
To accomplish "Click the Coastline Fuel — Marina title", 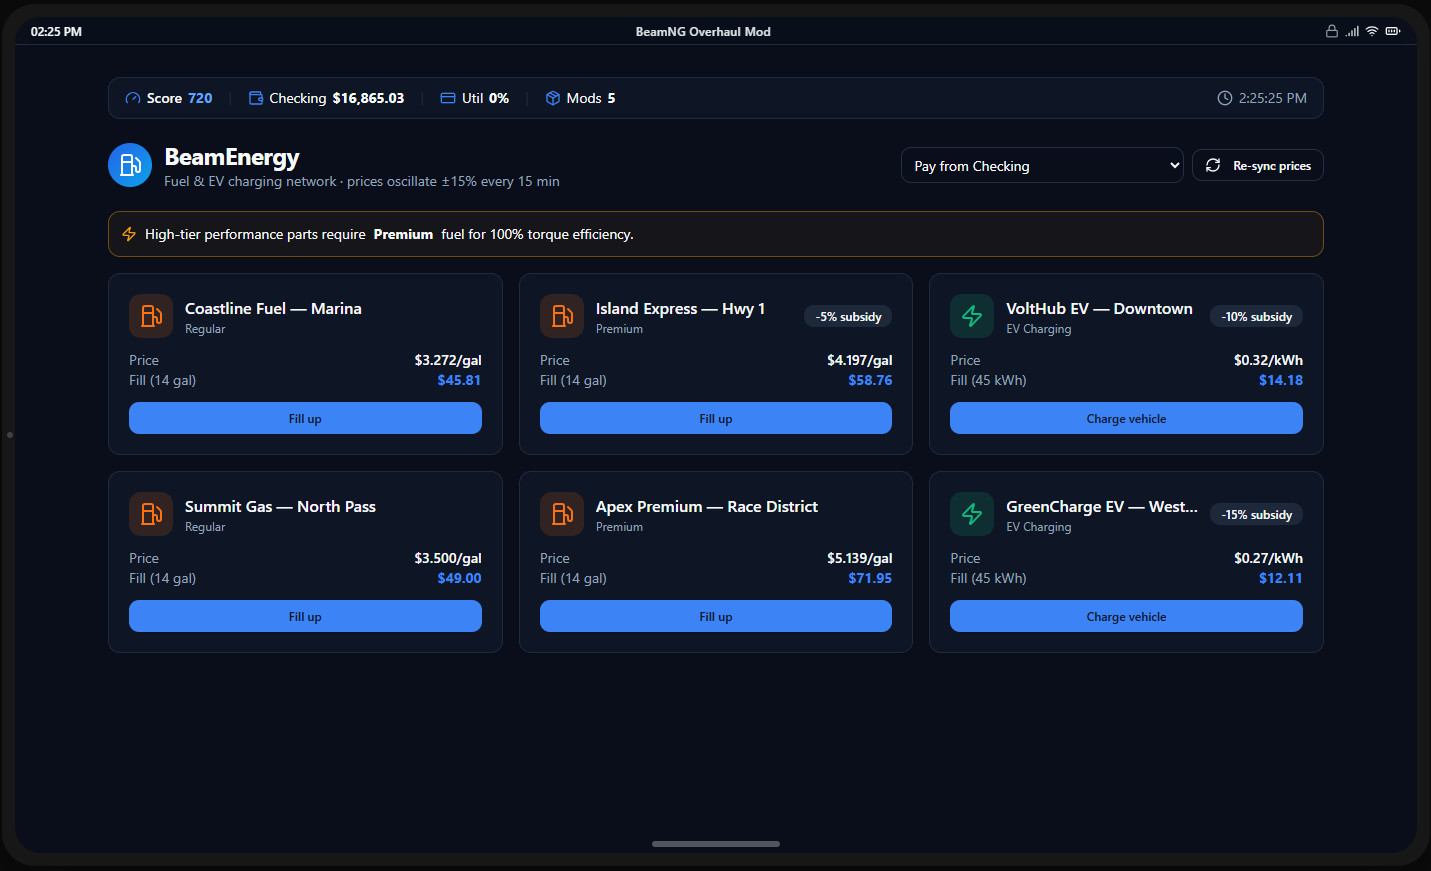I will (273, 308).
